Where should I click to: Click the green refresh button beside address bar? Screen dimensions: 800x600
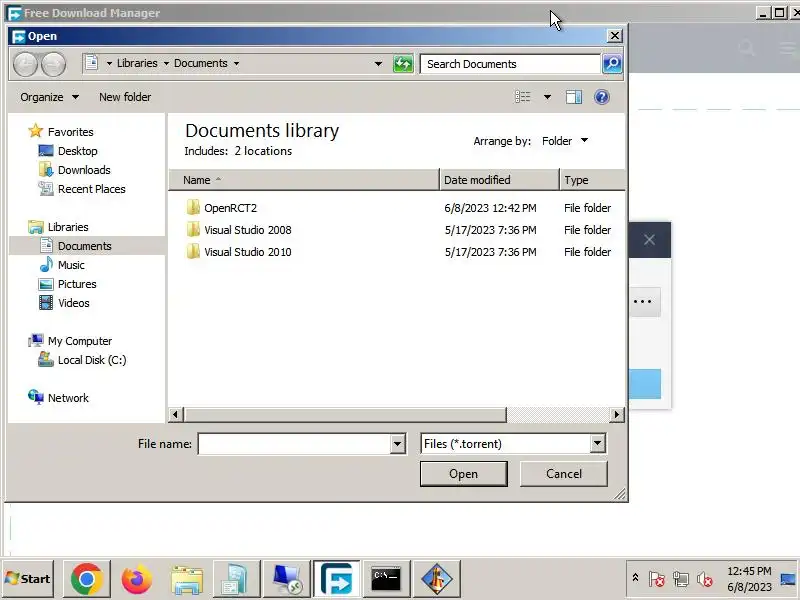coord(403,64)
